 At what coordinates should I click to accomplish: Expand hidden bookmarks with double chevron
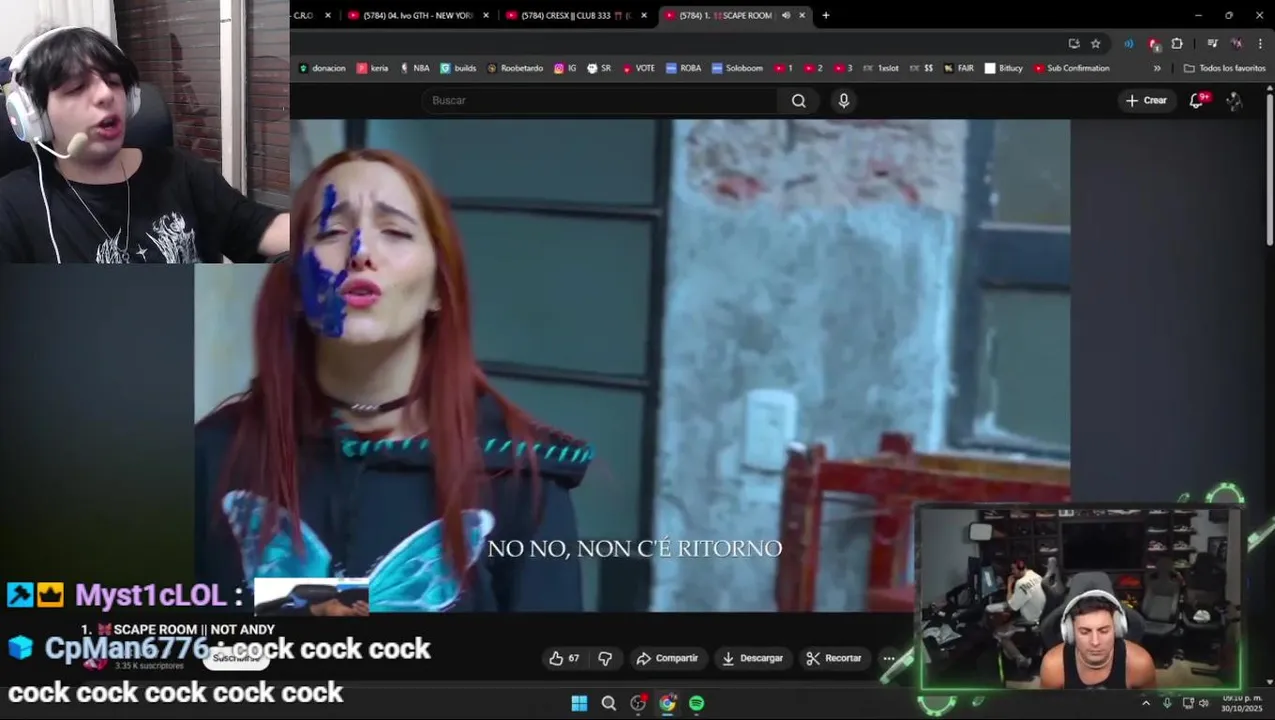click(x=1157, y=68)
